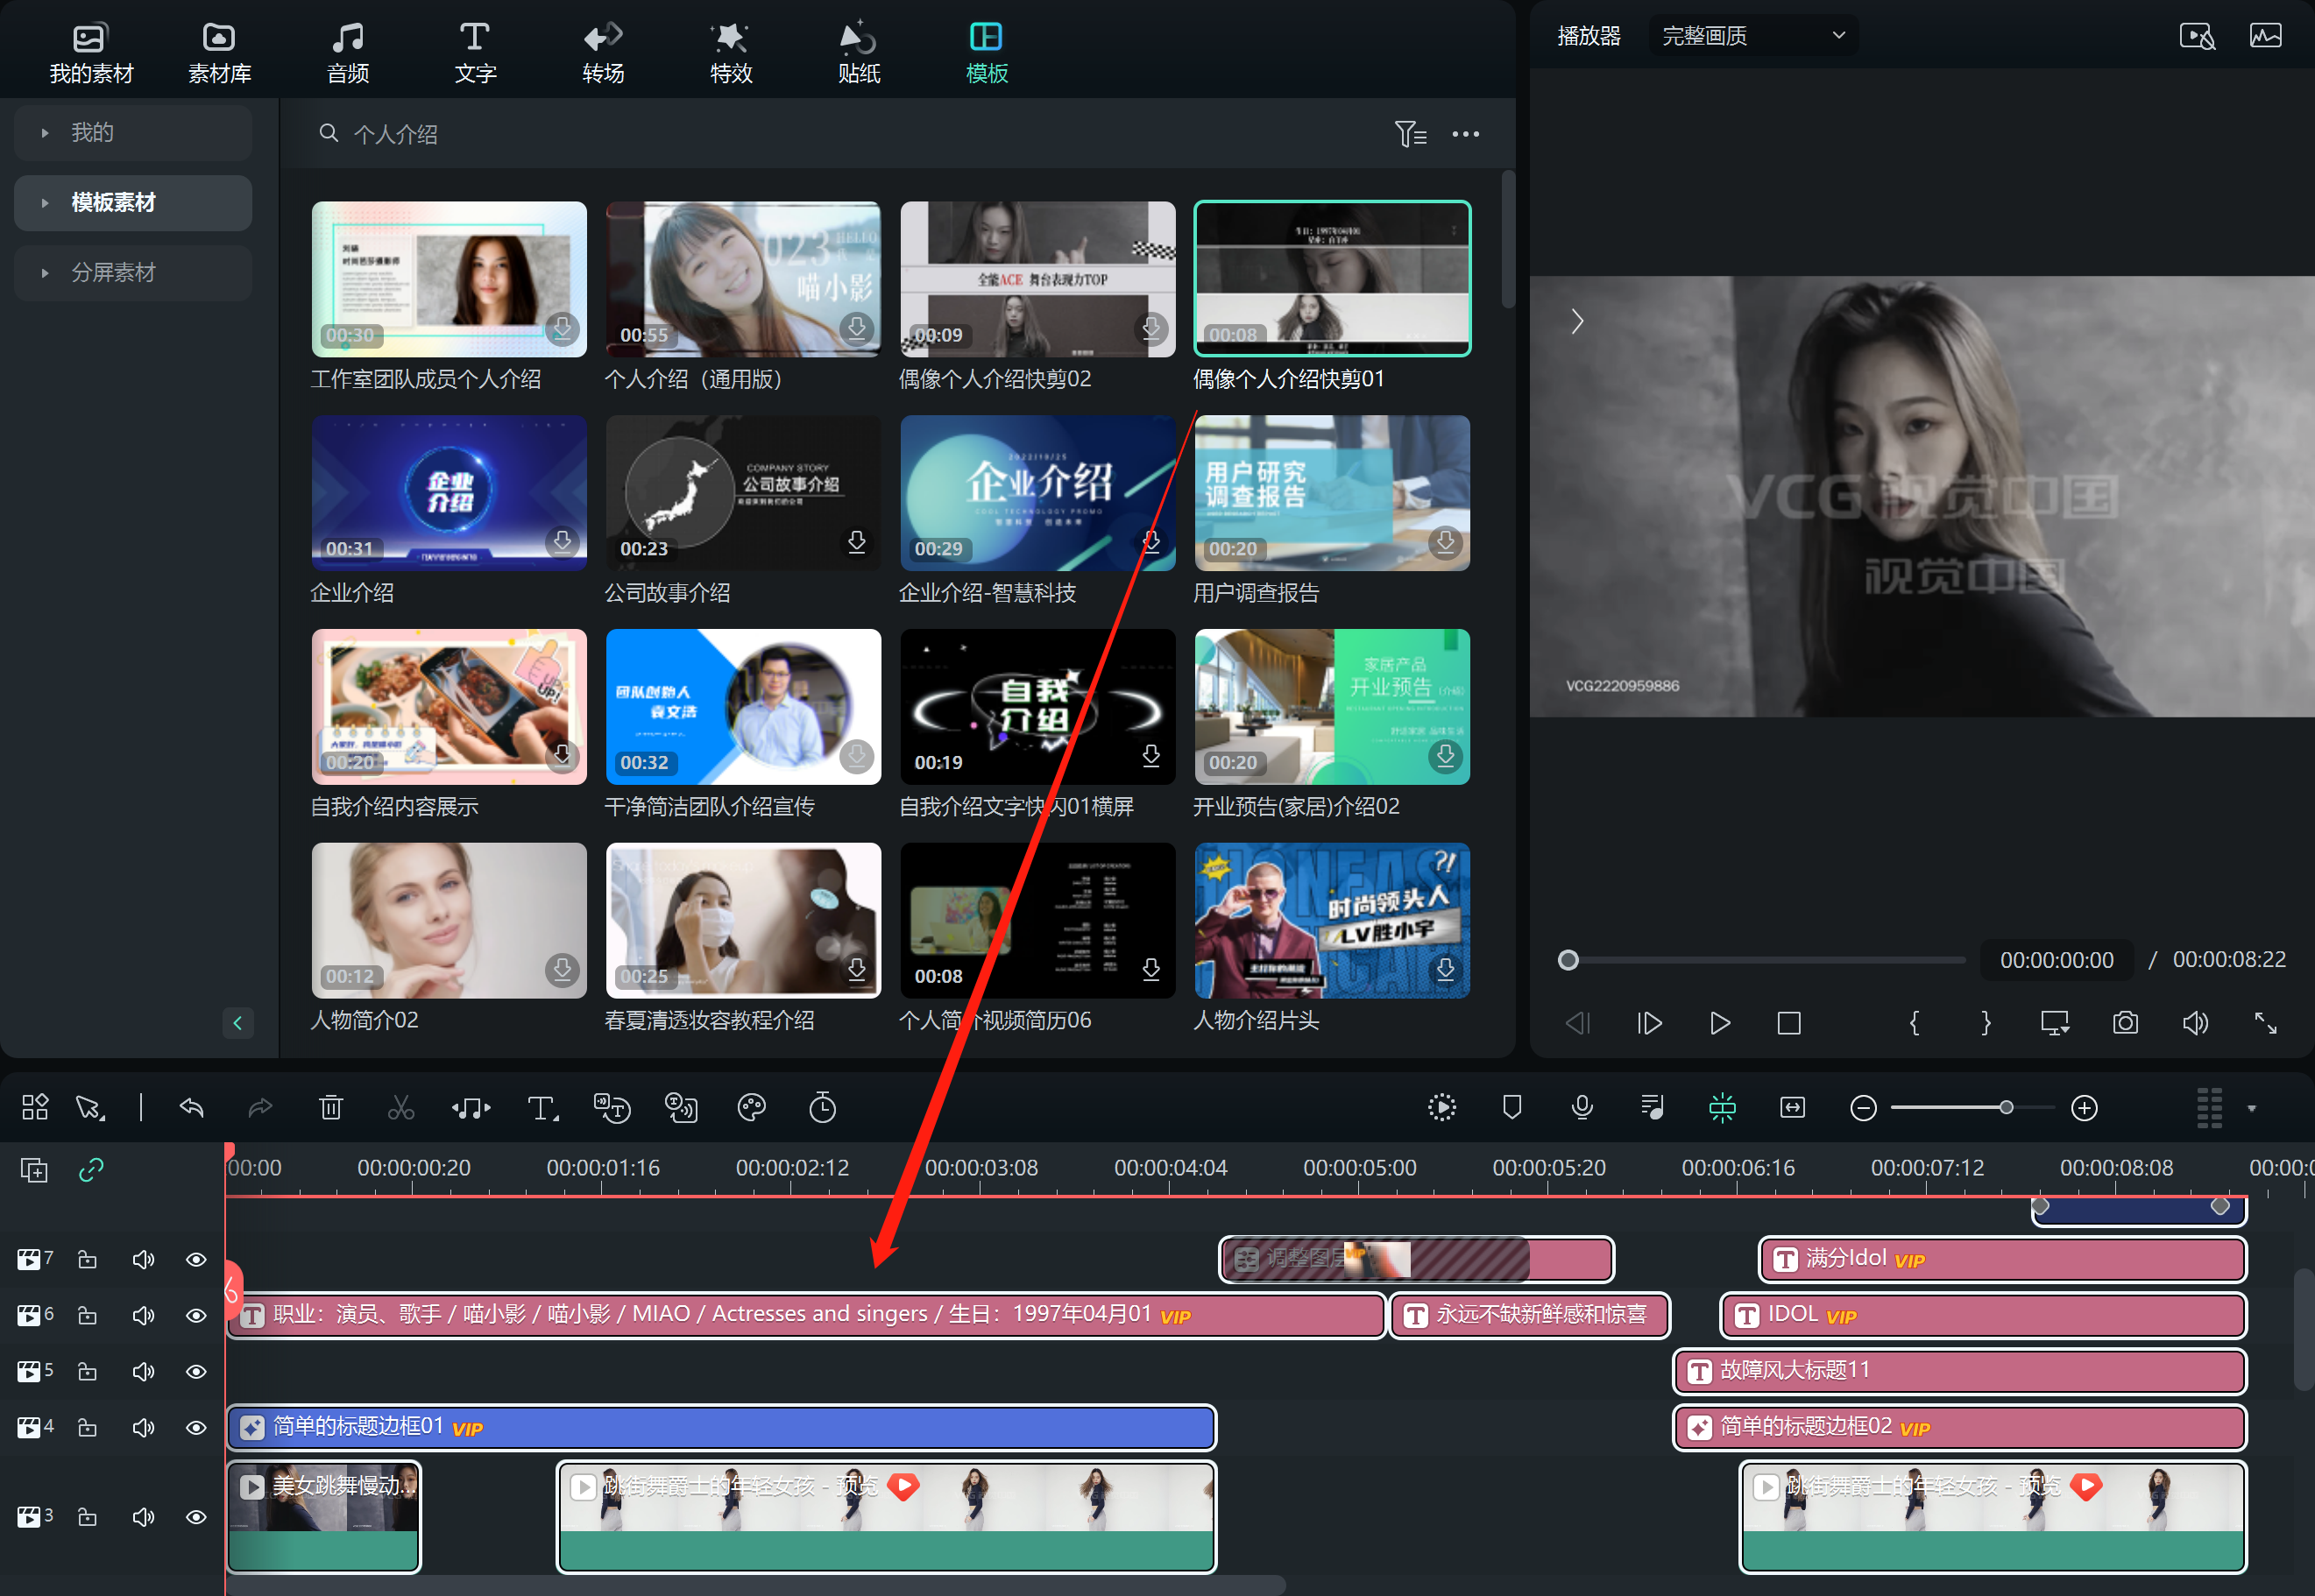
Task: Lock track 3 using its lock icon
Action: tap(88, 1518)
